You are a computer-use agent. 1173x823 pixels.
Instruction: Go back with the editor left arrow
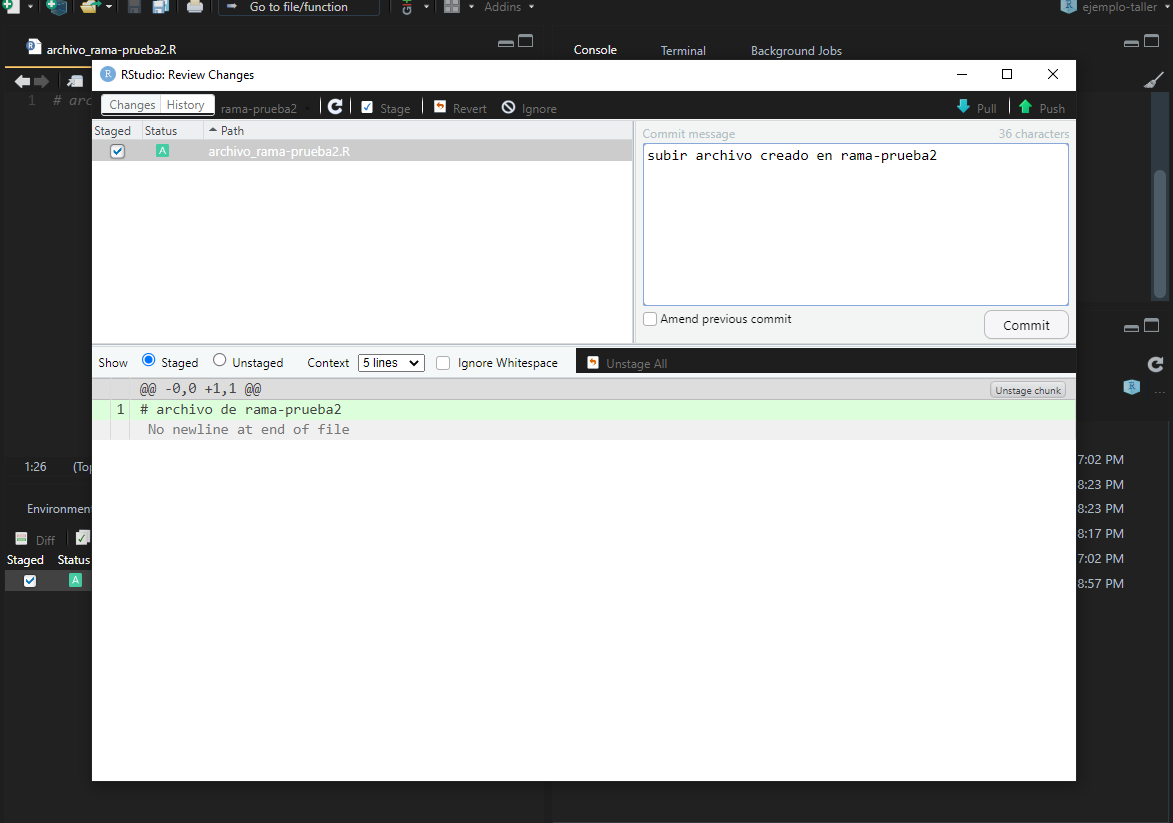click(22, 81)
